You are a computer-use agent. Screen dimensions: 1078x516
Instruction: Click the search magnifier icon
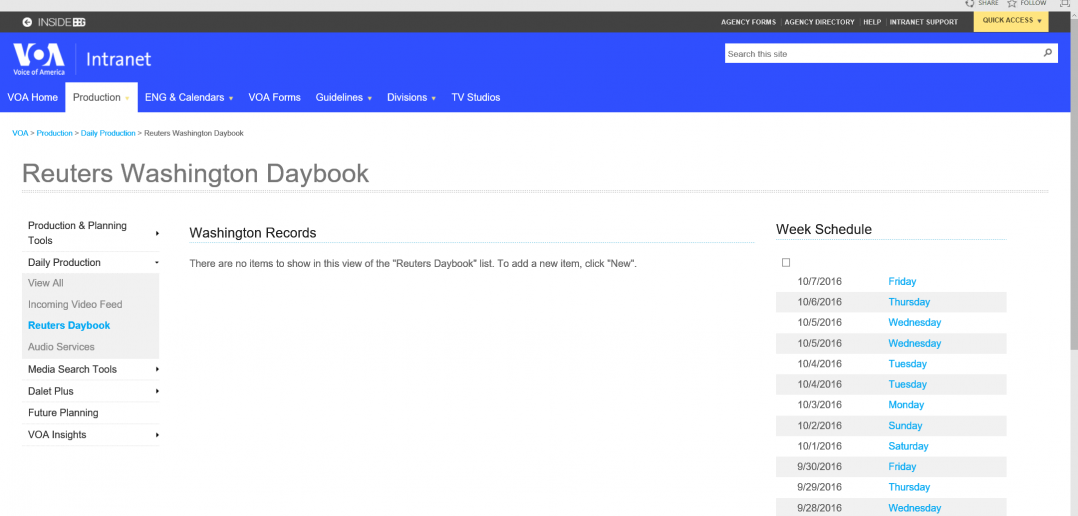pos(1047,53)
